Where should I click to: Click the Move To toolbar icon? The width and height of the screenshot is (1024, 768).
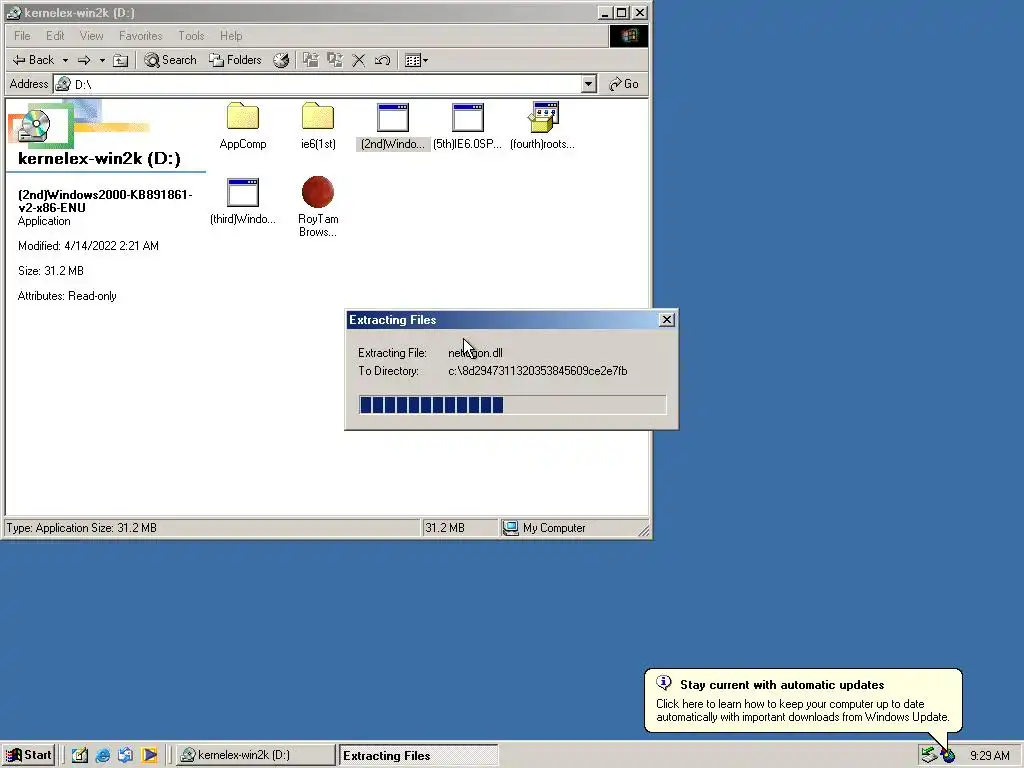[311, 60]
